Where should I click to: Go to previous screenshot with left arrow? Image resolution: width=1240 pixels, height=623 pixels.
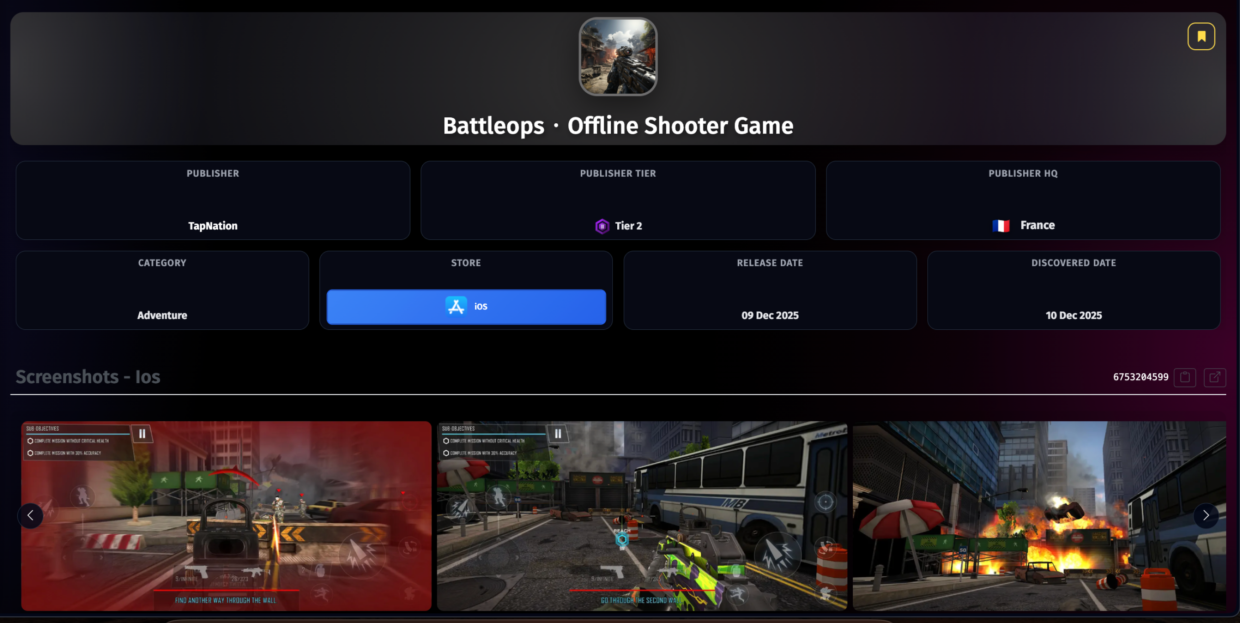tap(30, 516)
